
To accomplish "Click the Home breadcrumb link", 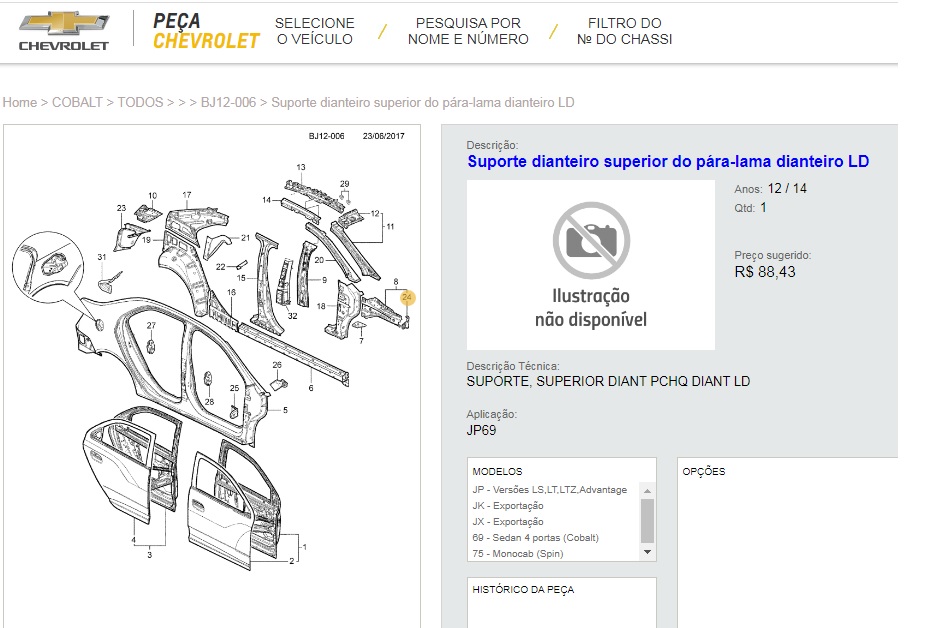I will [x=20, y=102].
